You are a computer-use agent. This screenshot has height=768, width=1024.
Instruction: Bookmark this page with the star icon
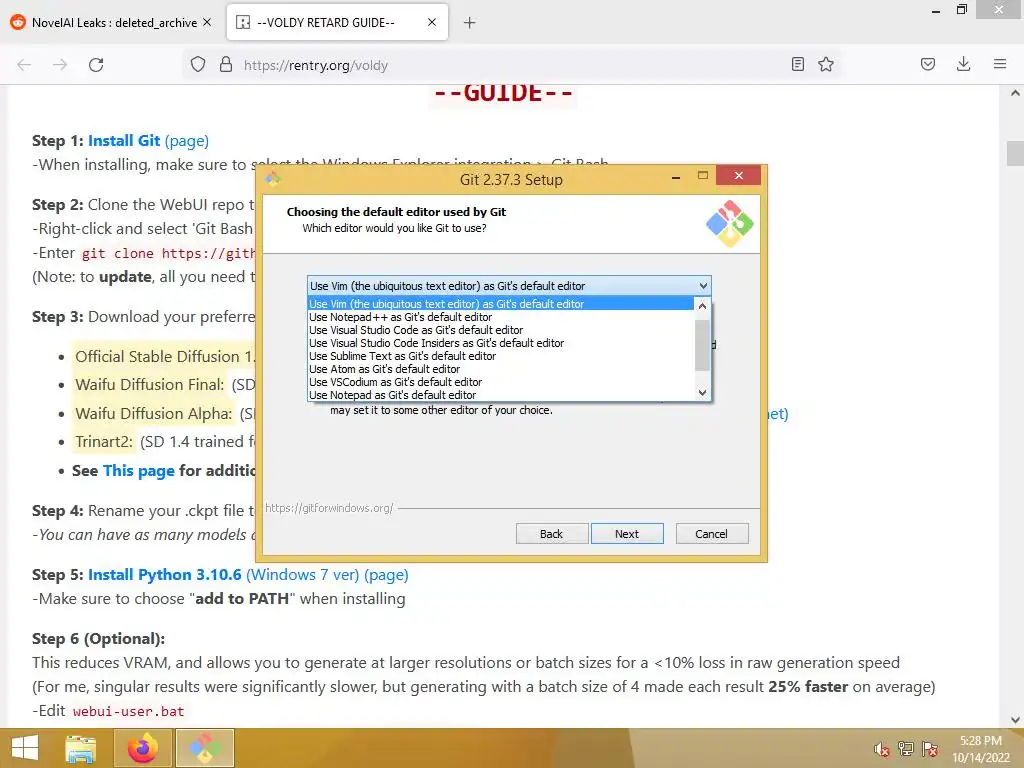826,64
